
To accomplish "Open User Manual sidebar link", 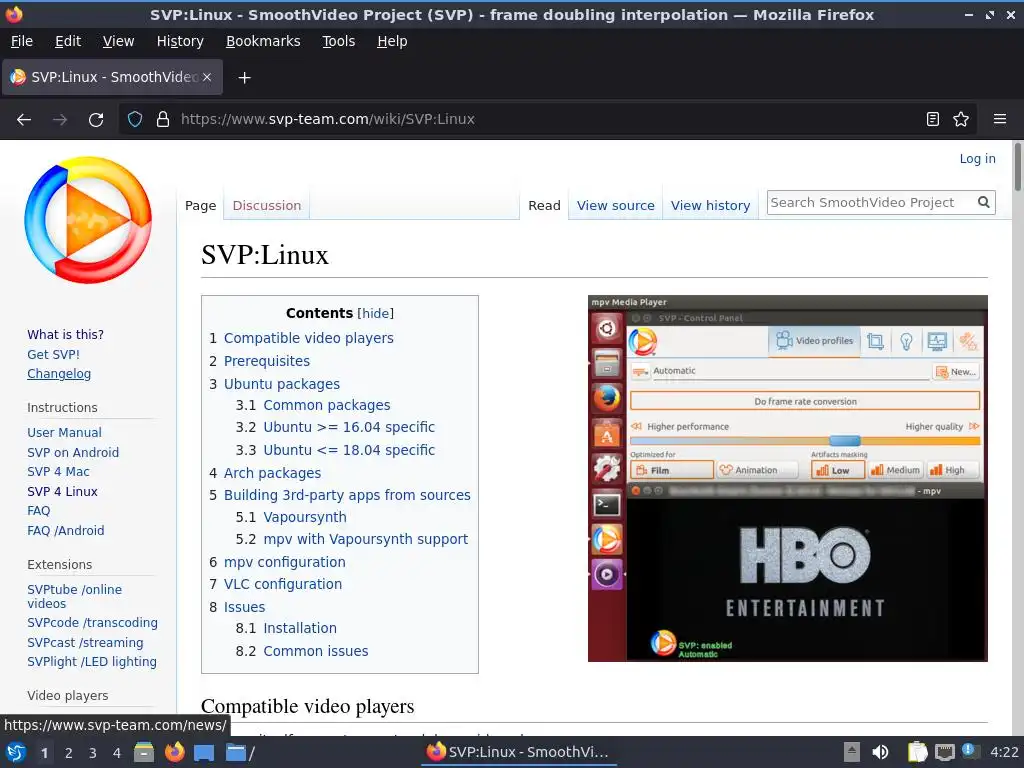I will tap(64, 432).
